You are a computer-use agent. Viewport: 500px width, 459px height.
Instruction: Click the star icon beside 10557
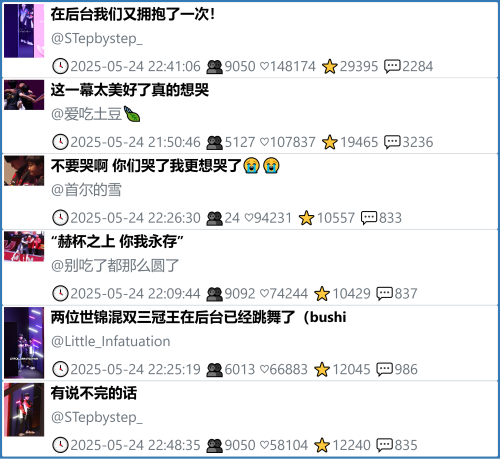[x=306, y=218]
